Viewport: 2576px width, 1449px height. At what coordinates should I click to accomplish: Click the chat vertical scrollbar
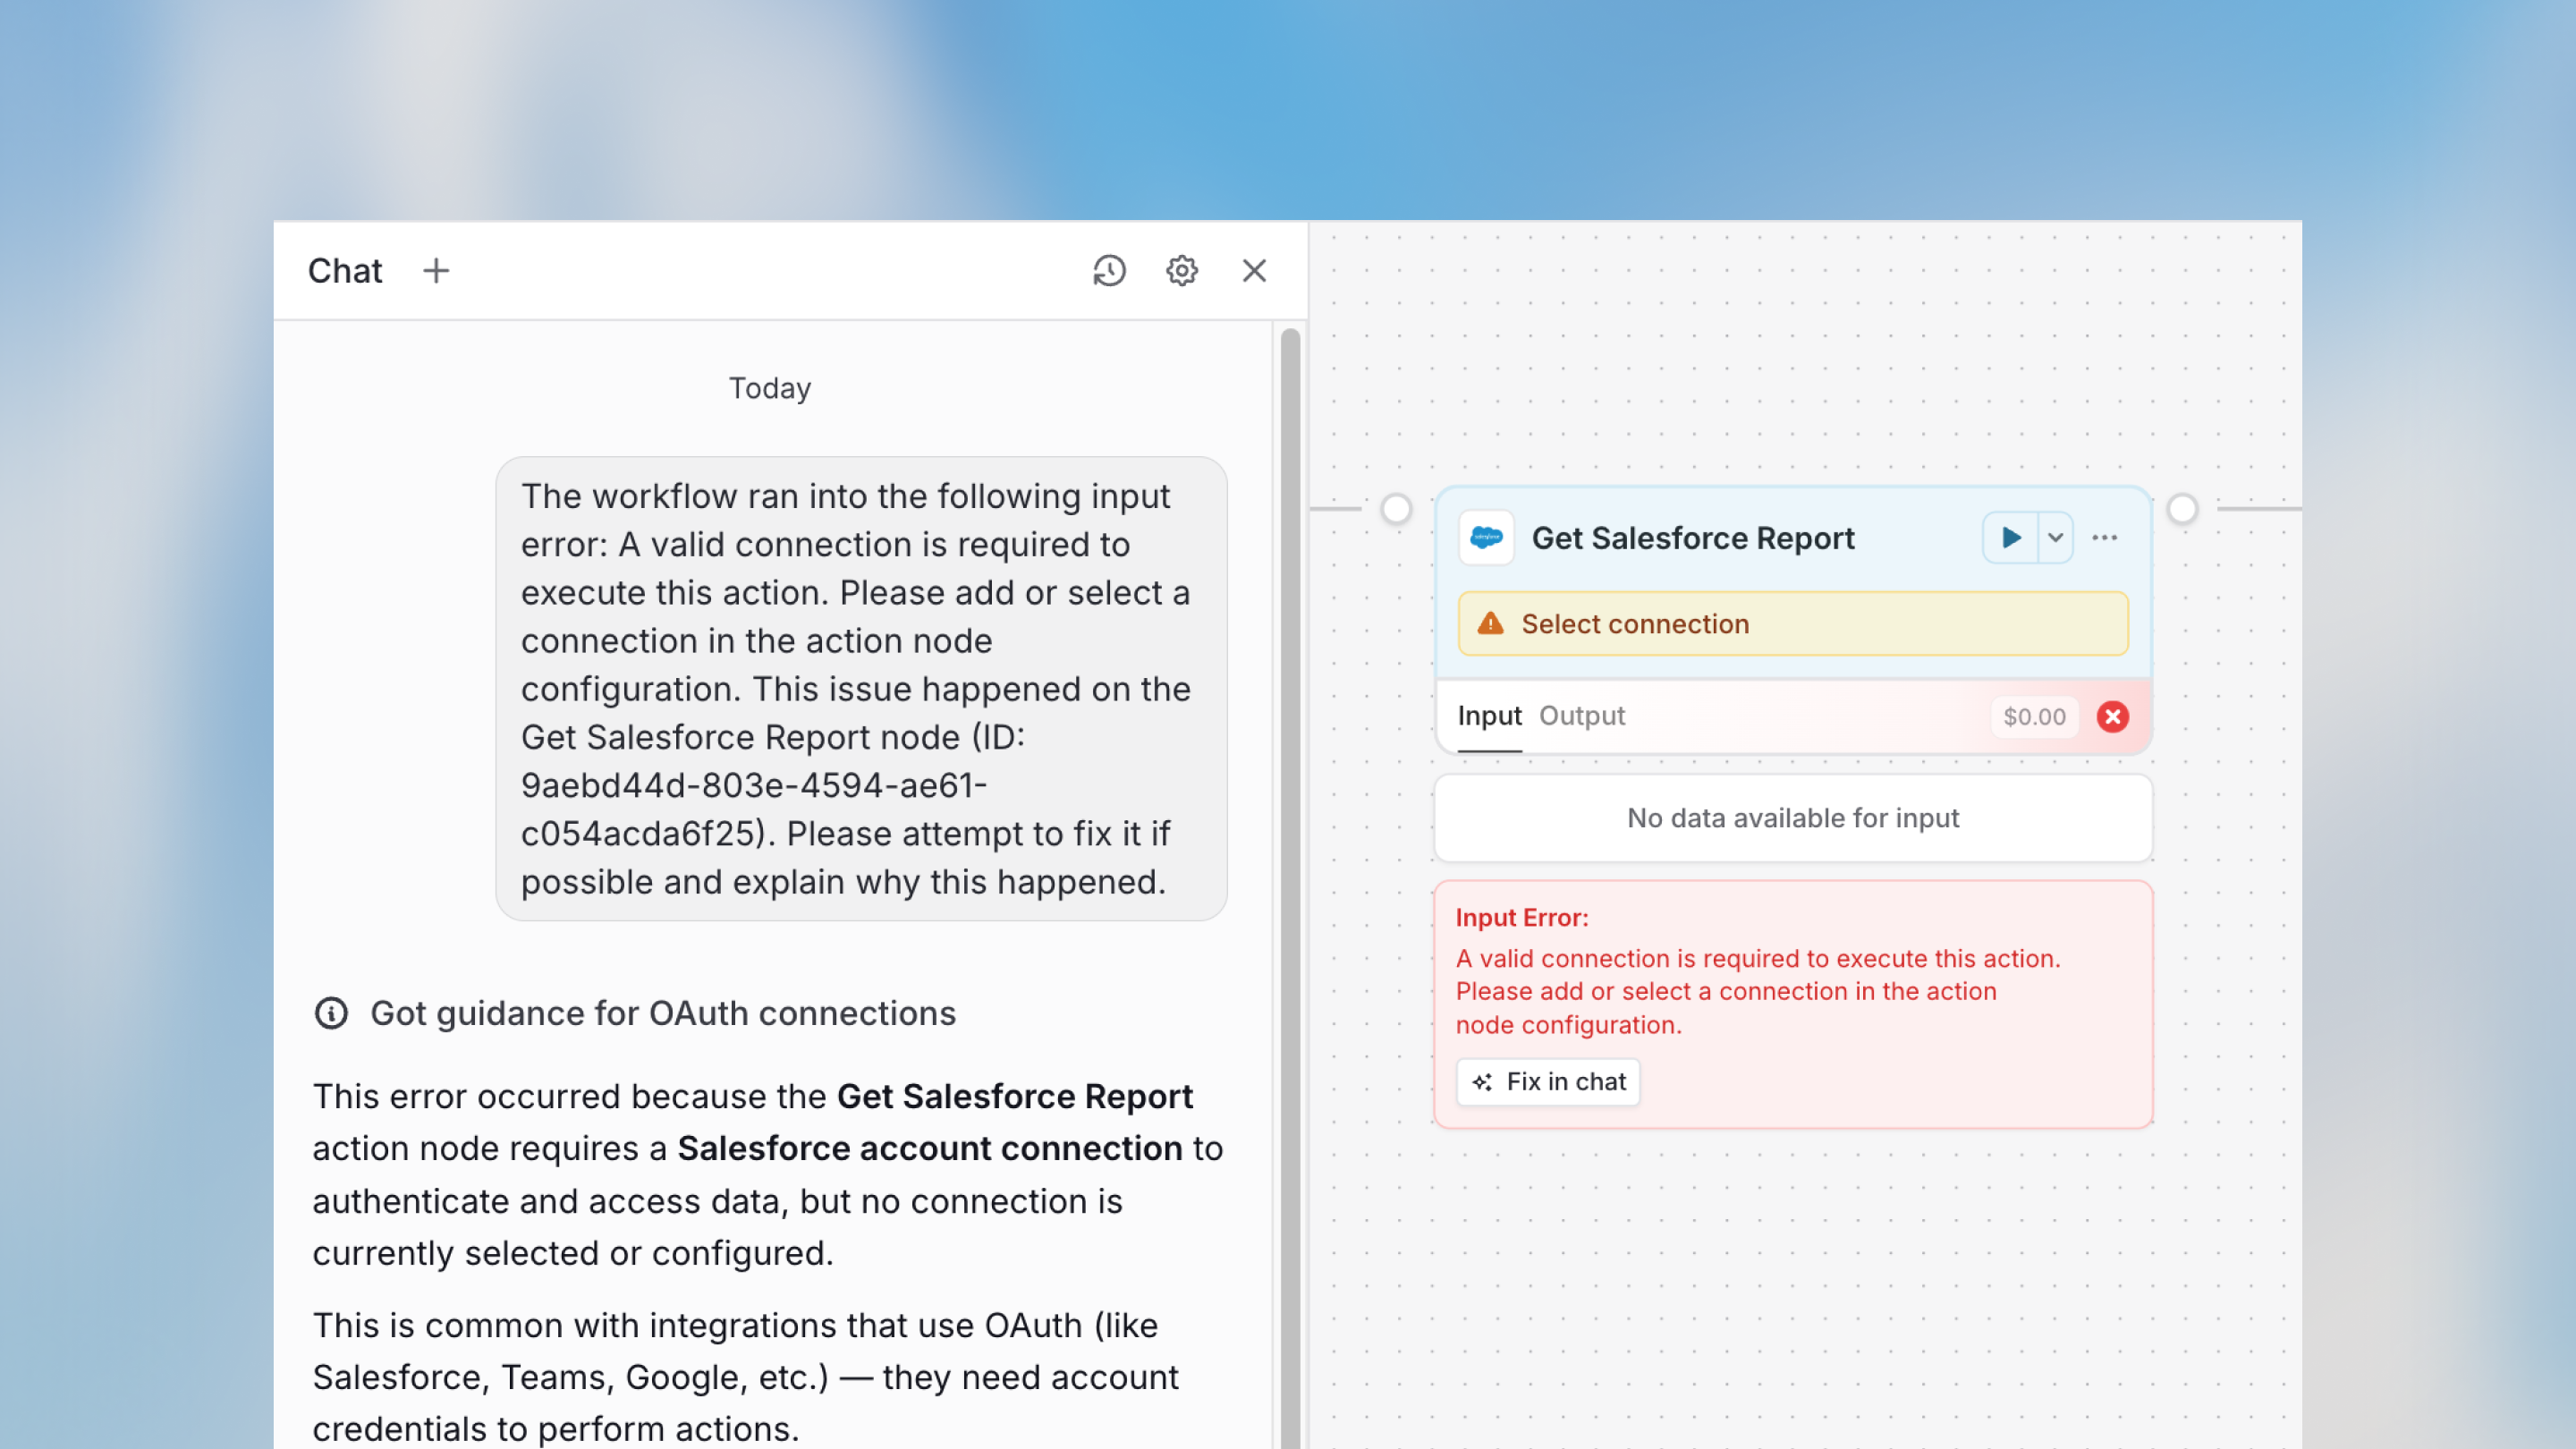[x=1290, y=880]
